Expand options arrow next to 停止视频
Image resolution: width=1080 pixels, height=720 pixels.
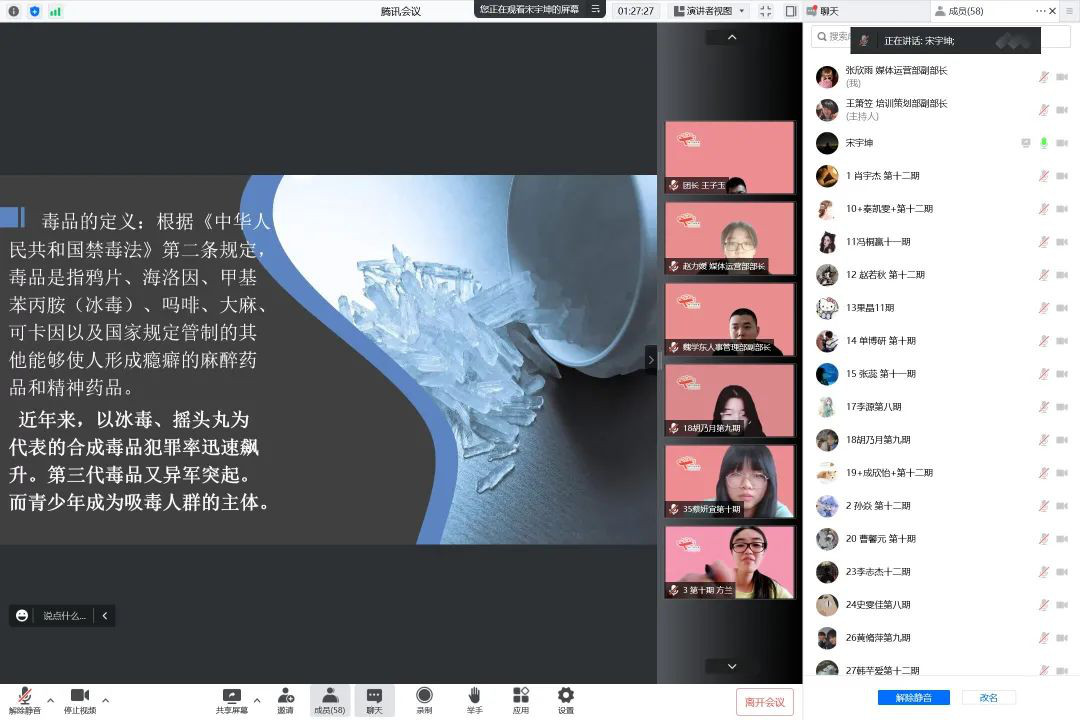coord(106,699)
